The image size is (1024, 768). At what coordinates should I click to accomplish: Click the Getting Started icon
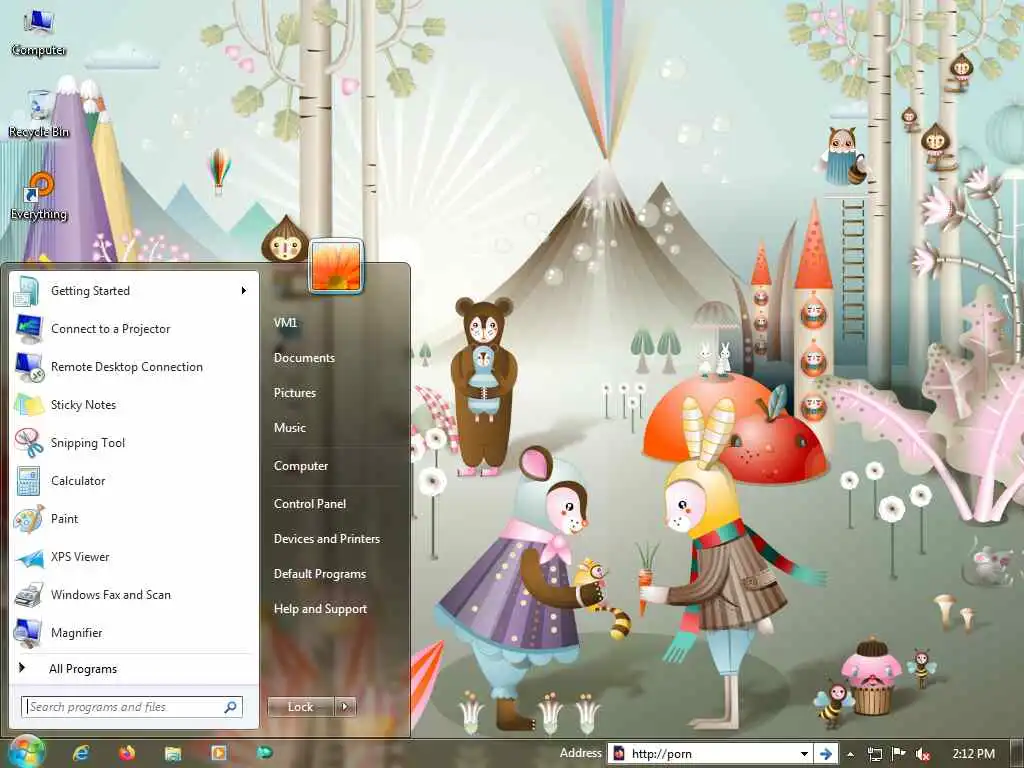point(28,291)
